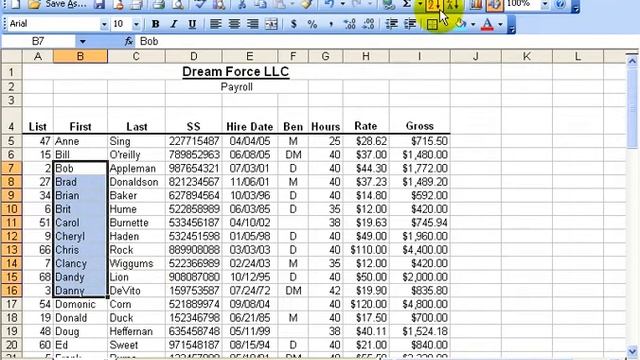640x360 pixels.
Task: Apply Borders with the grid icon
Action: 432,24
